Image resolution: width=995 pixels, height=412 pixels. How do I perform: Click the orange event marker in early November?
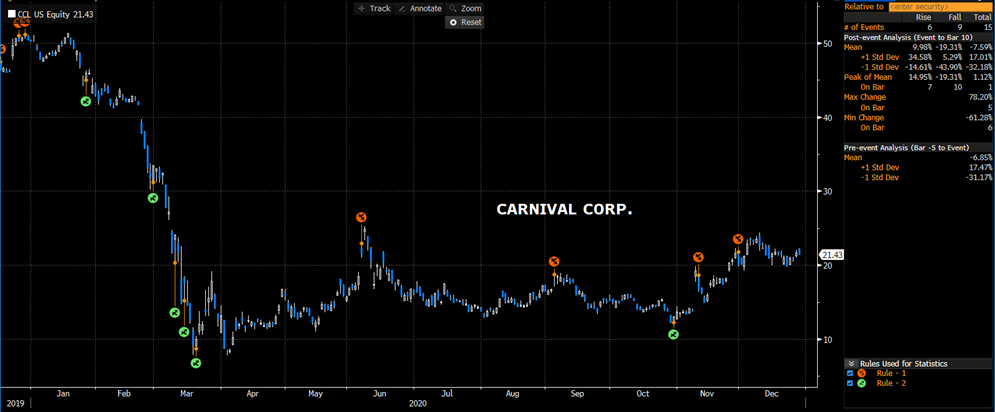point(698,256)
